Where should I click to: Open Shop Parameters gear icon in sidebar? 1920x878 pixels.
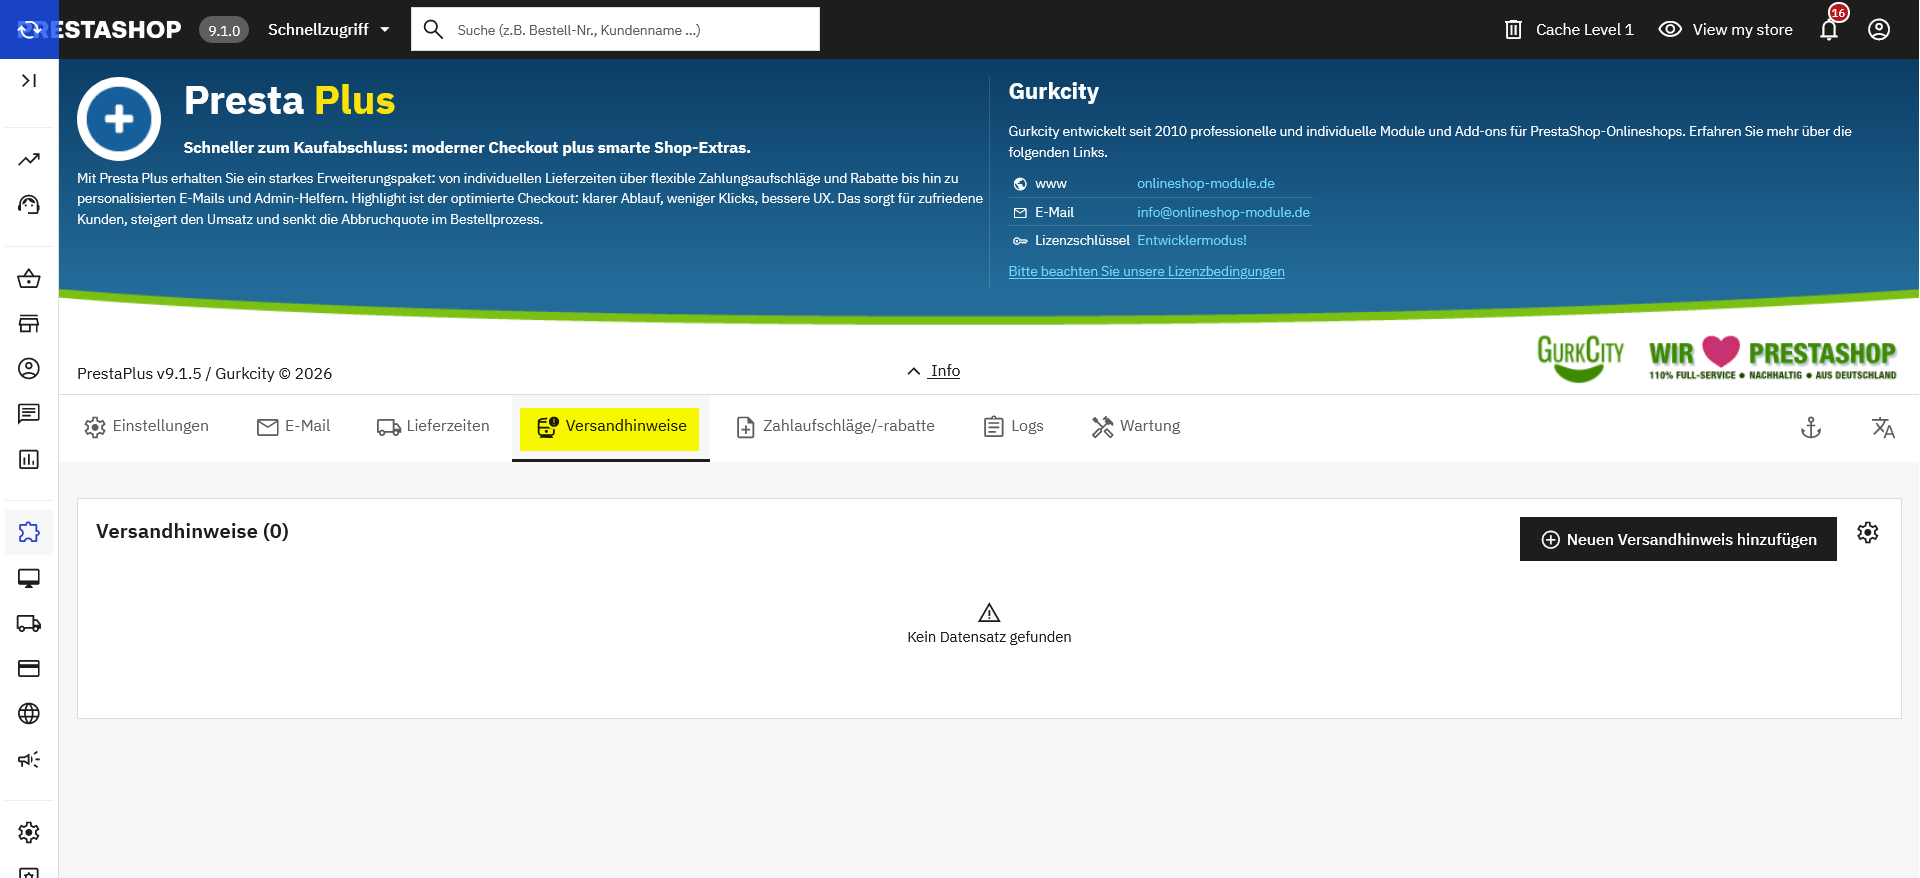coord(29,832)
